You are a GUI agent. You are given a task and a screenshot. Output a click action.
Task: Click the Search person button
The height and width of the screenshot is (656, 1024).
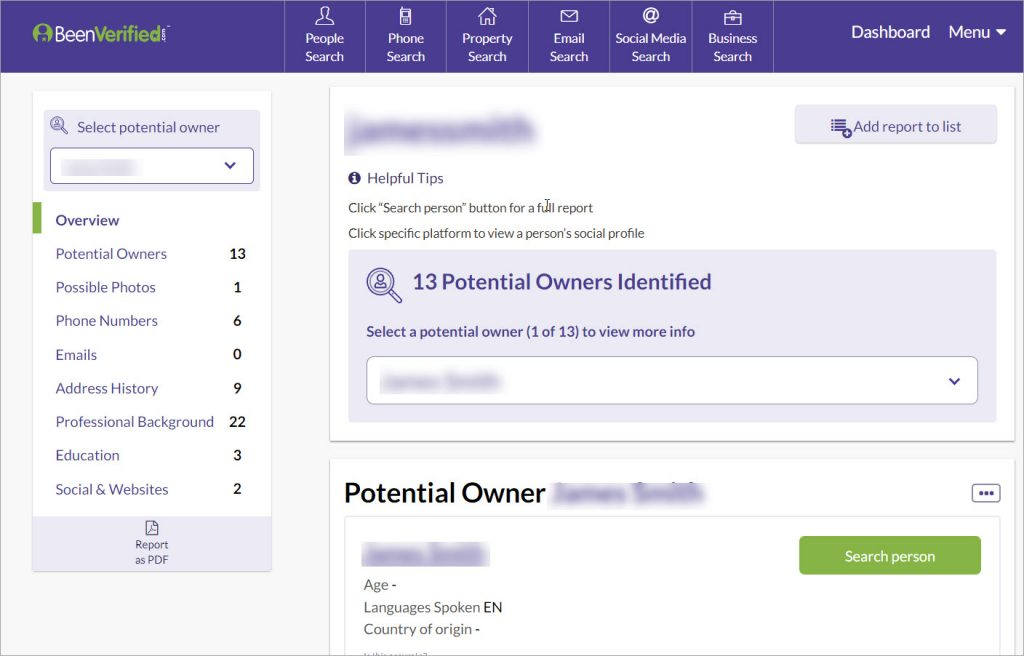coord(889,555)
